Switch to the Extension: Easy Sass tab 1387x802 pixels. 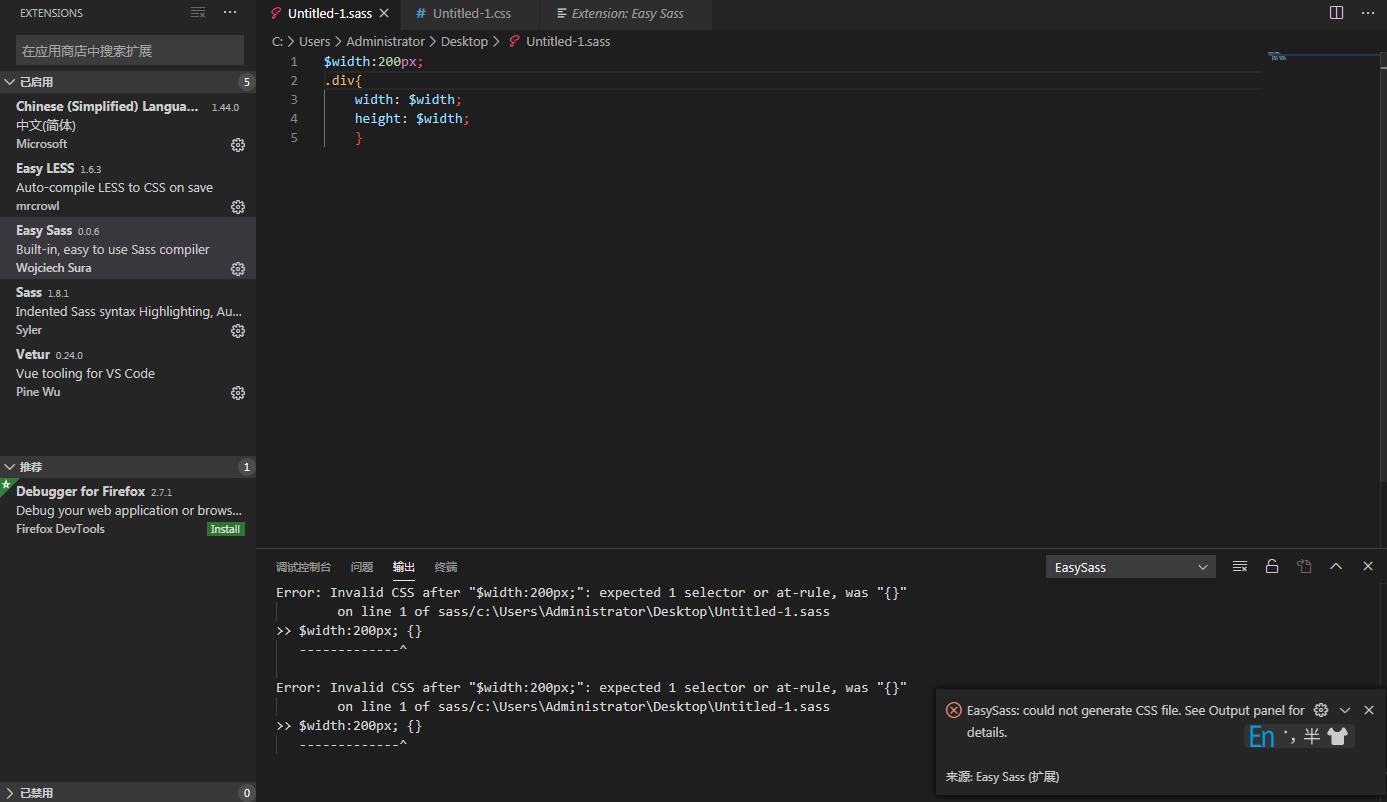pos(627,14)
